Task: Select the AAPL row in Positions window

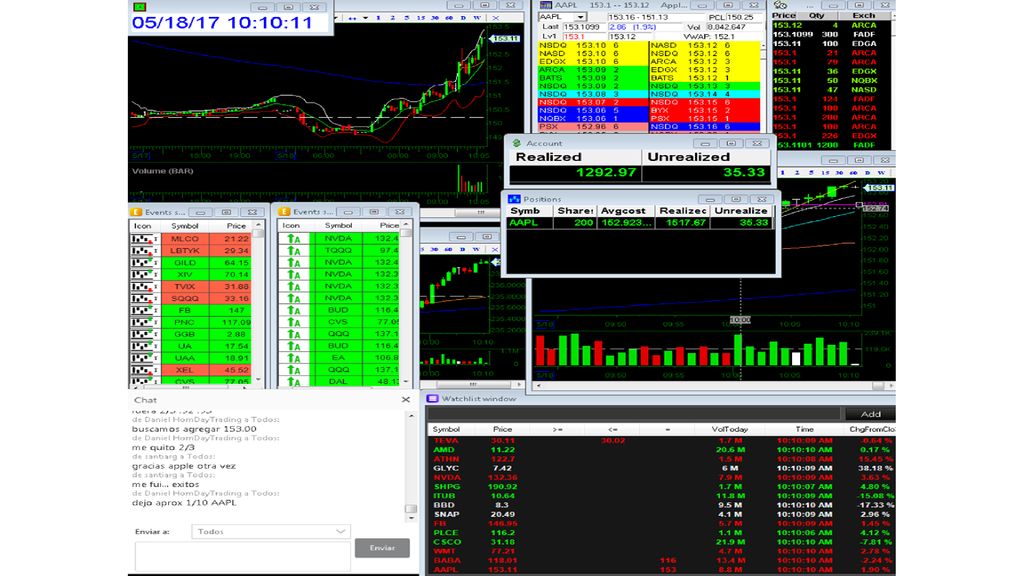Action: point(640,223)
